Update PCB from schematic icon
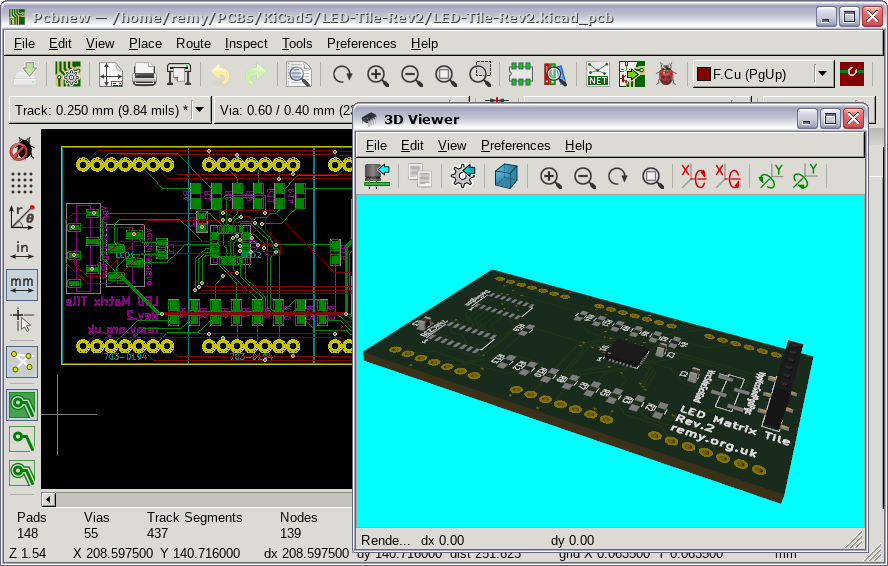Viewport: 888px width, 566px height. tap(632, 74)
